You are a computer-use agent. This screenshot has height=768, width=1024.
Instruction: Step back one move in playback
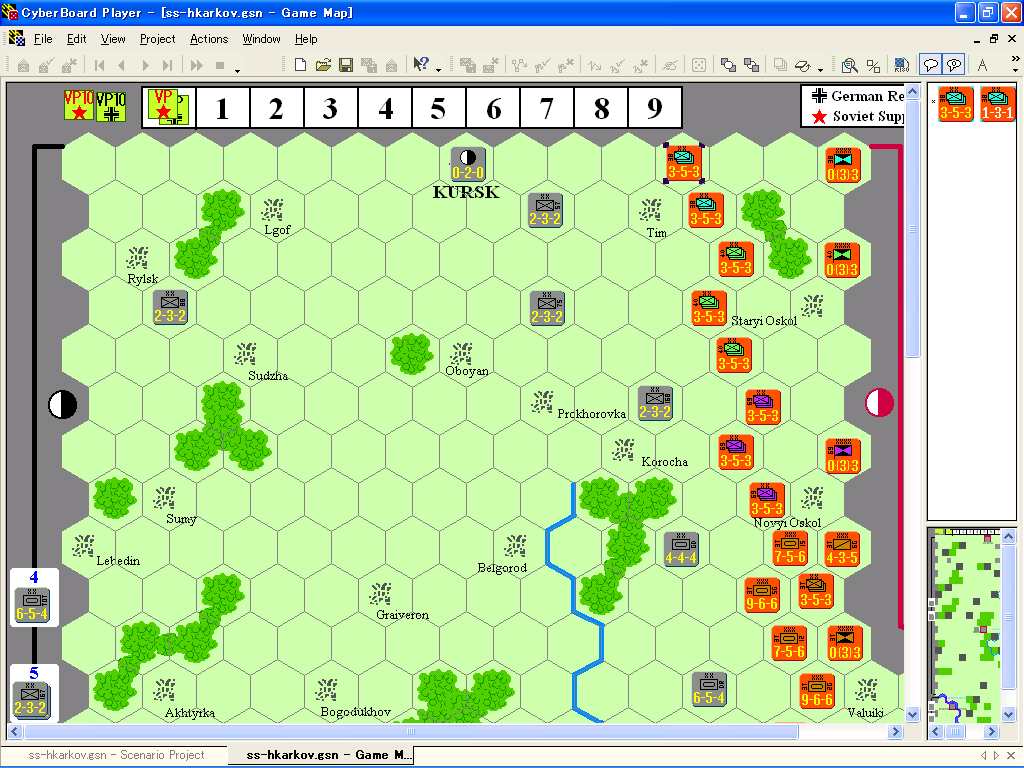pos(121,65)
